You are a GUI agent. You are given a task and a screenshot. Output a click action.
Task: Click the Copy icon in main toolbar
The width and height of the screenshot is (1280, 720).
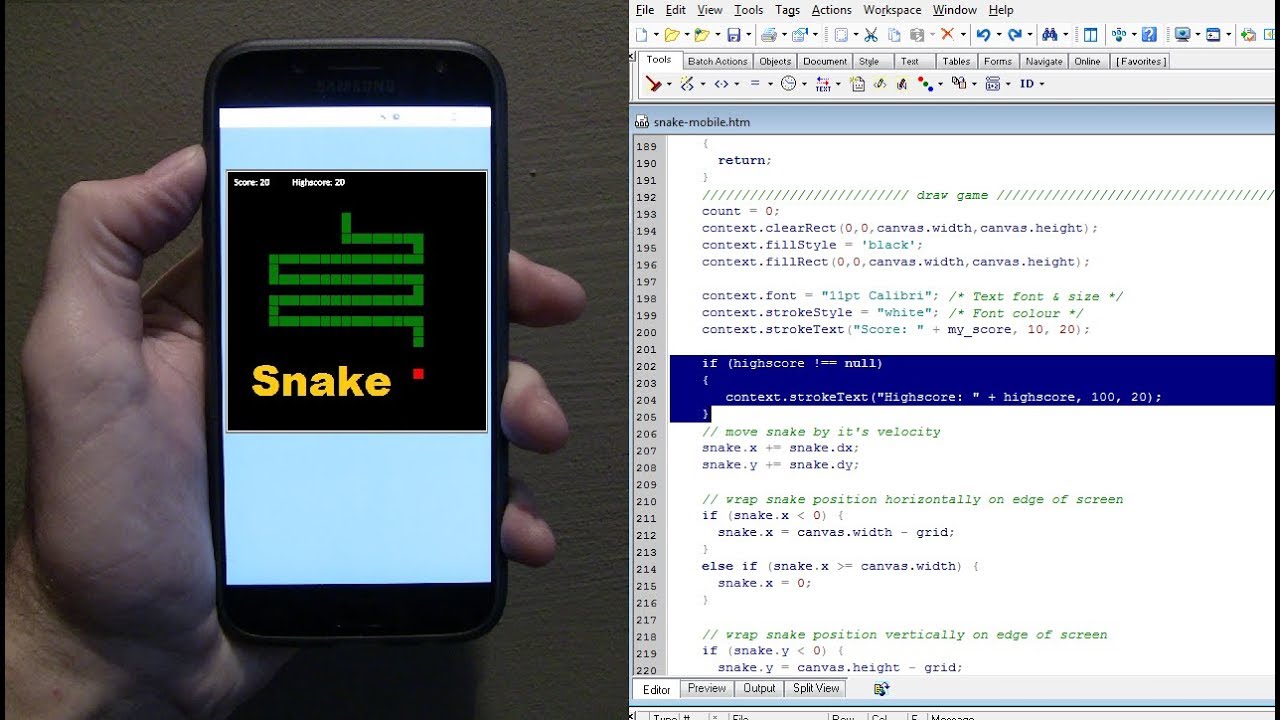click(x=894, y=35)
